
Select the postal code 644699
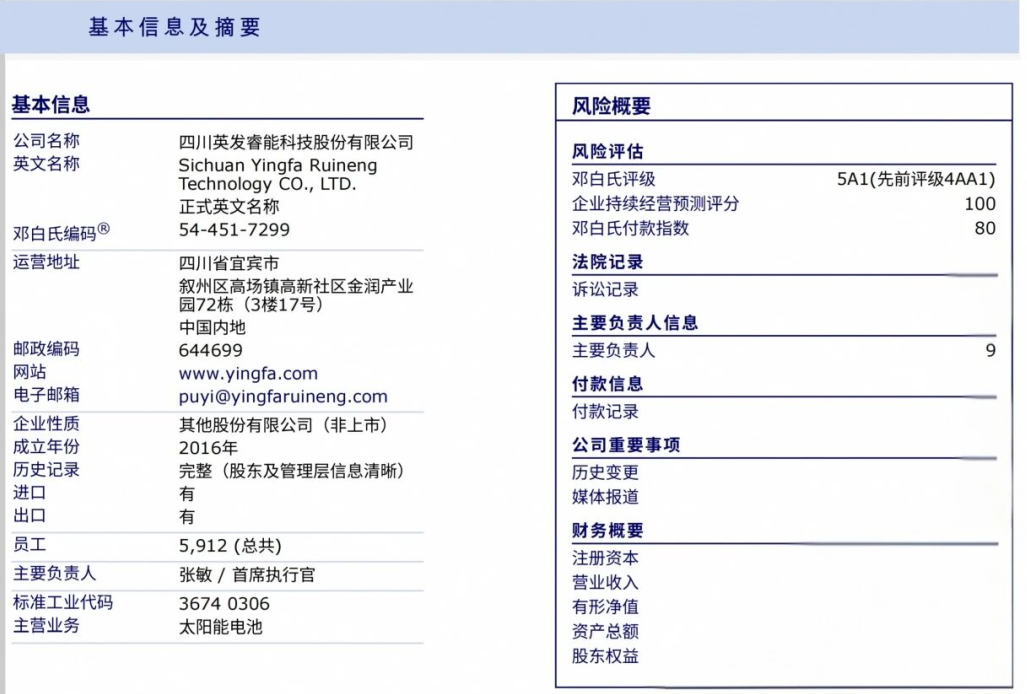(210, 351)
